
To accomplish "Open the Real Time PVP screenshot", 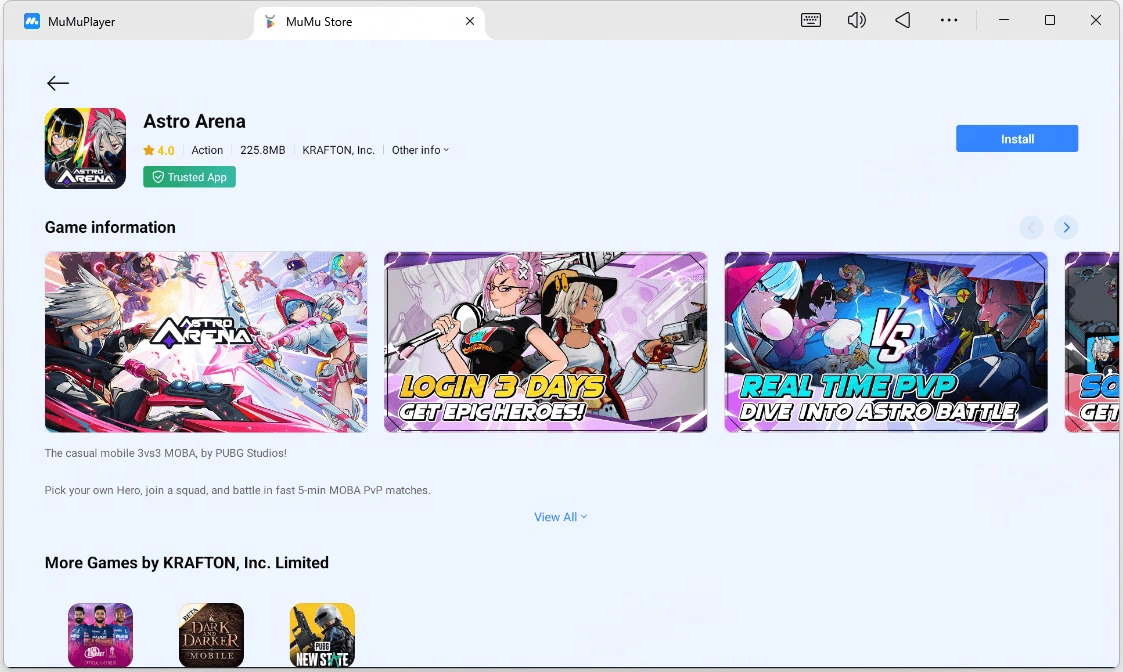I will point(886,342).
